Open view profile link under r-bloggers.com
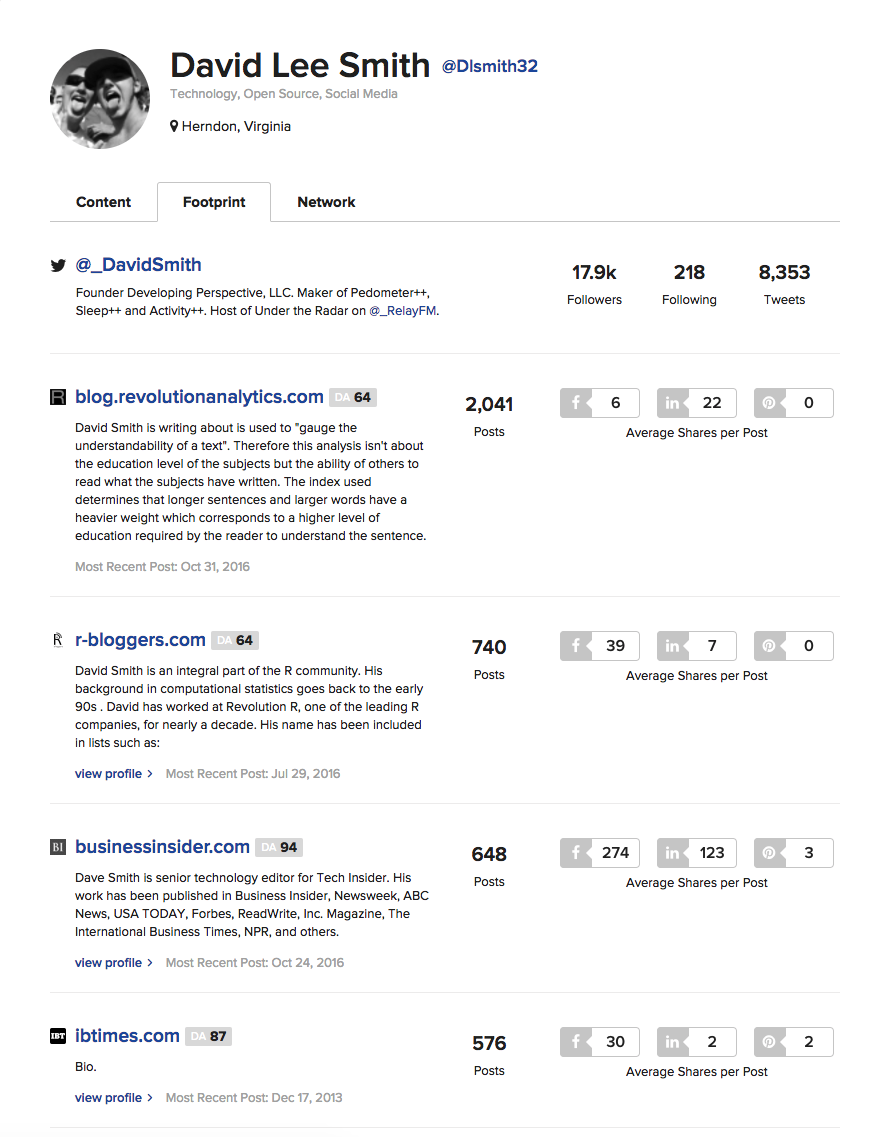This screenshot has height=1137, width=872. [113, 773]
